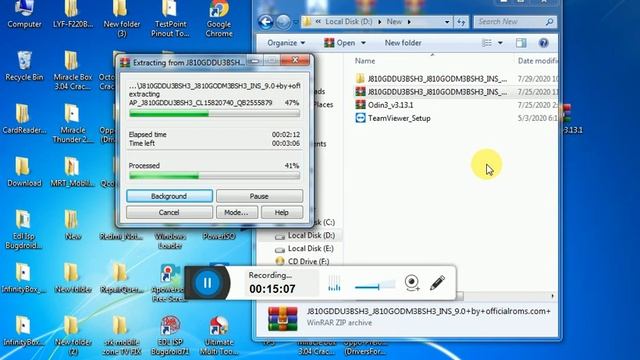Open Explorer help question mark icon
The image size is (640, 360).
pyautogui.click(x=543, y=43)
